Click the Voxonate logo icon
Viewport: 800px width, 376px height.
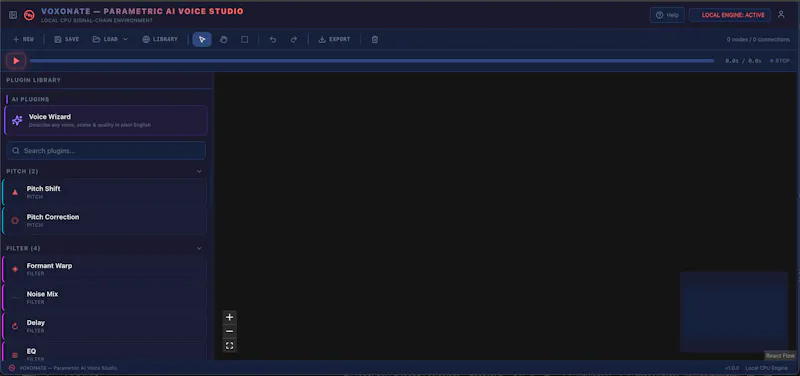click(29, 15)
